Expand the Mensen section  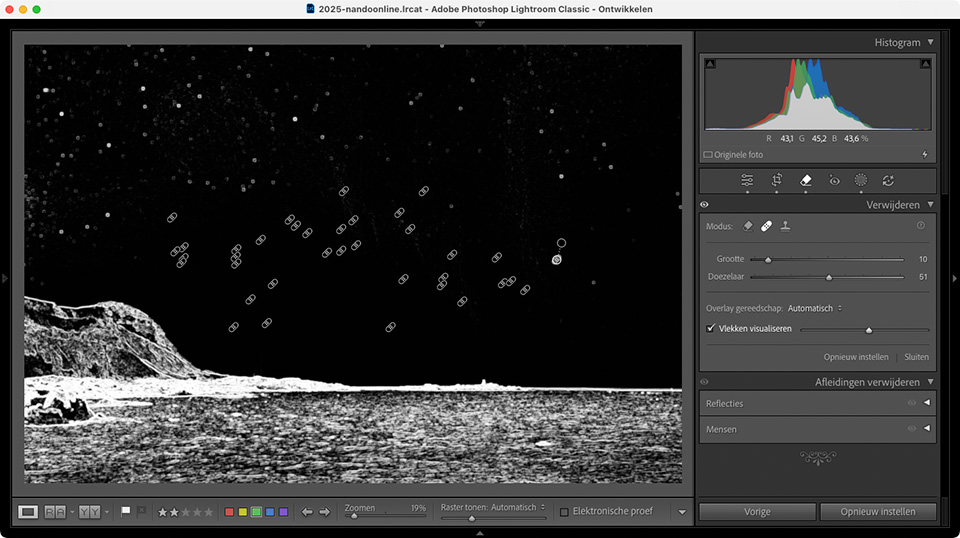coord(927,429)
